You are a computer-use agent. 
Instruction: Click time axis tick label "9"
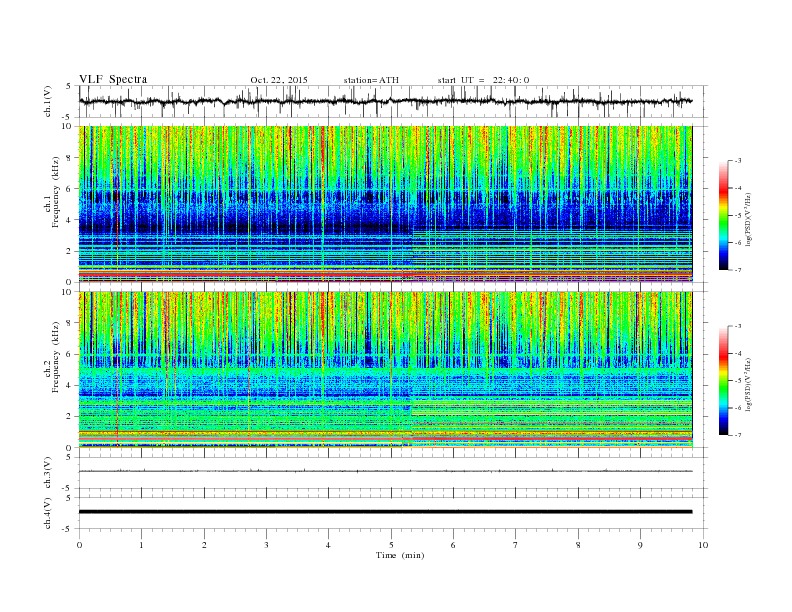pyautogui.click(x=640, y=545)
